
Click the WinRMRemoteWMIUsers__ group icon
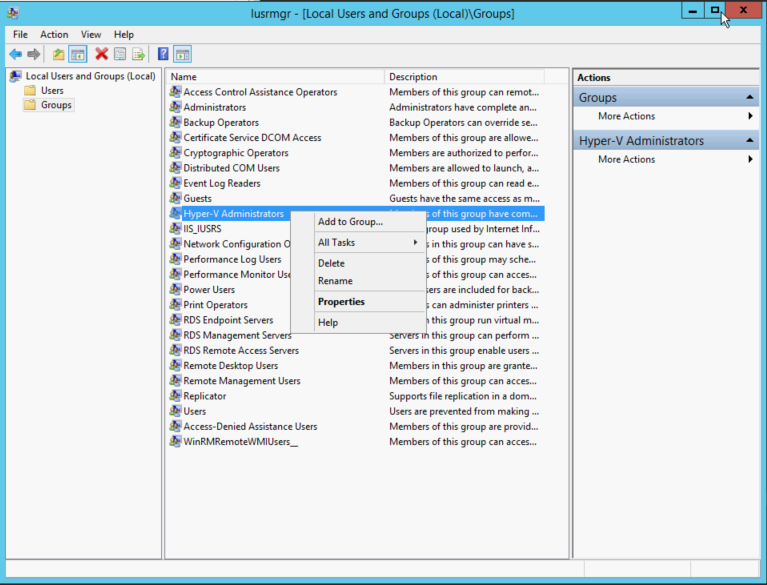point(175,441)
